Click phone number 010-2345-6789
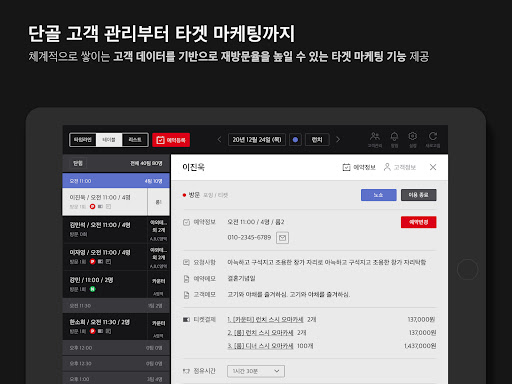The image size is (512, 384). (249, 237)
